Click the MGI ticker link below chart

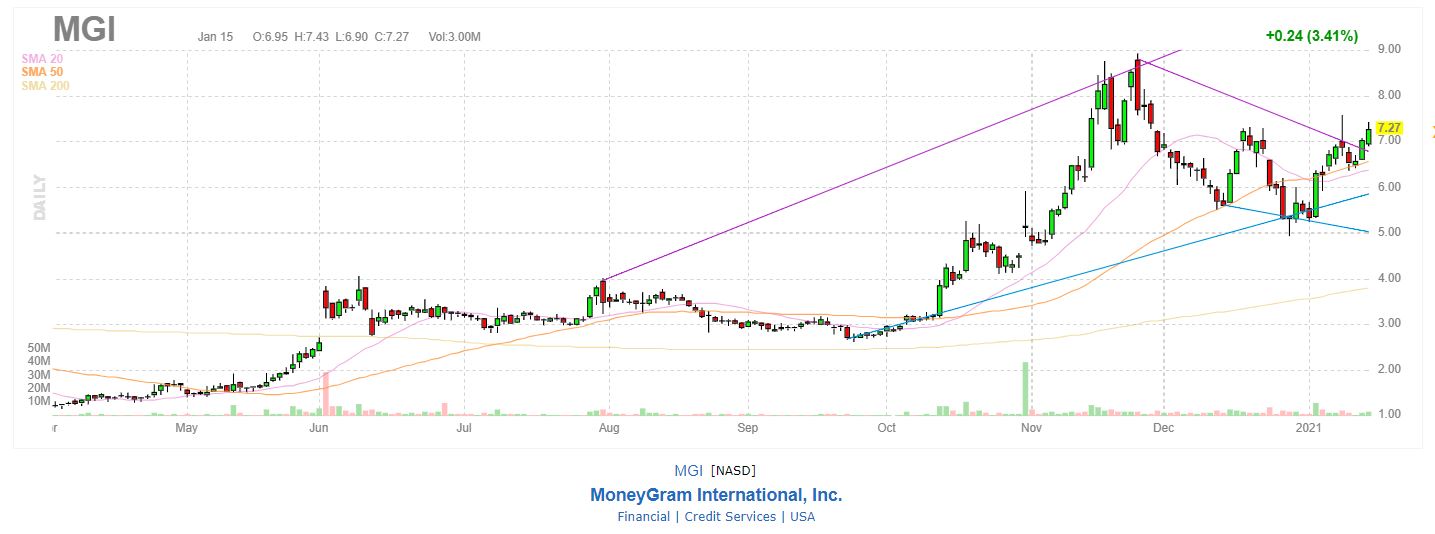[688, 471]
